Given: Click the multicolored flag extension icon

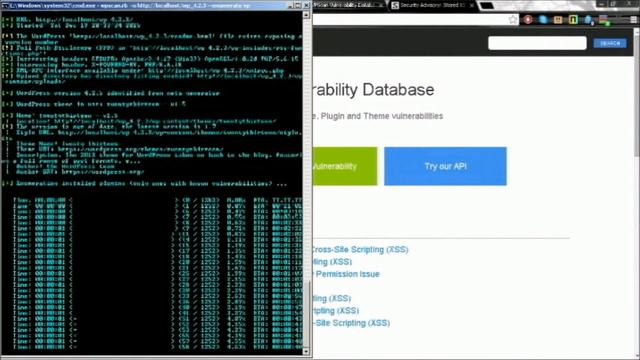Looking at the screenshot, I should (x=604, y=20).
